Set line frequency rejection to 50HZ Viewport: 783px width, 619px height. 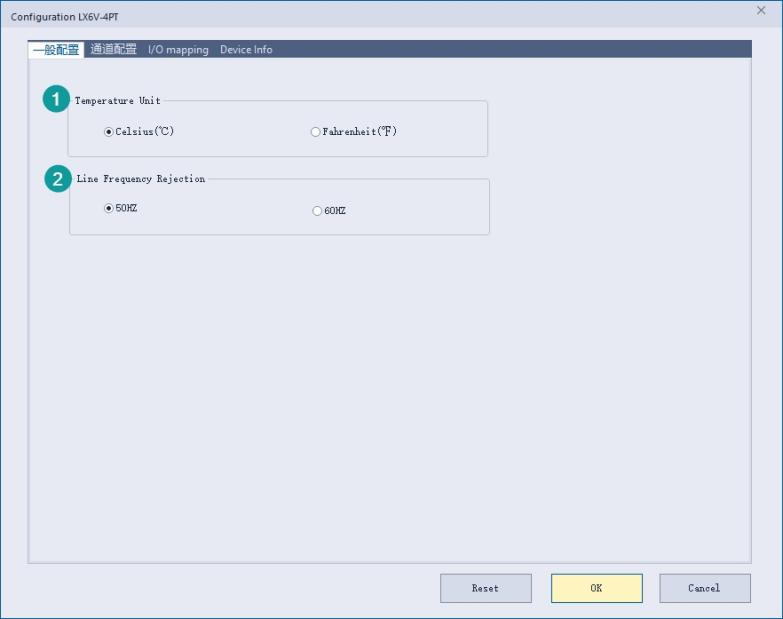(x=109, y=208)
